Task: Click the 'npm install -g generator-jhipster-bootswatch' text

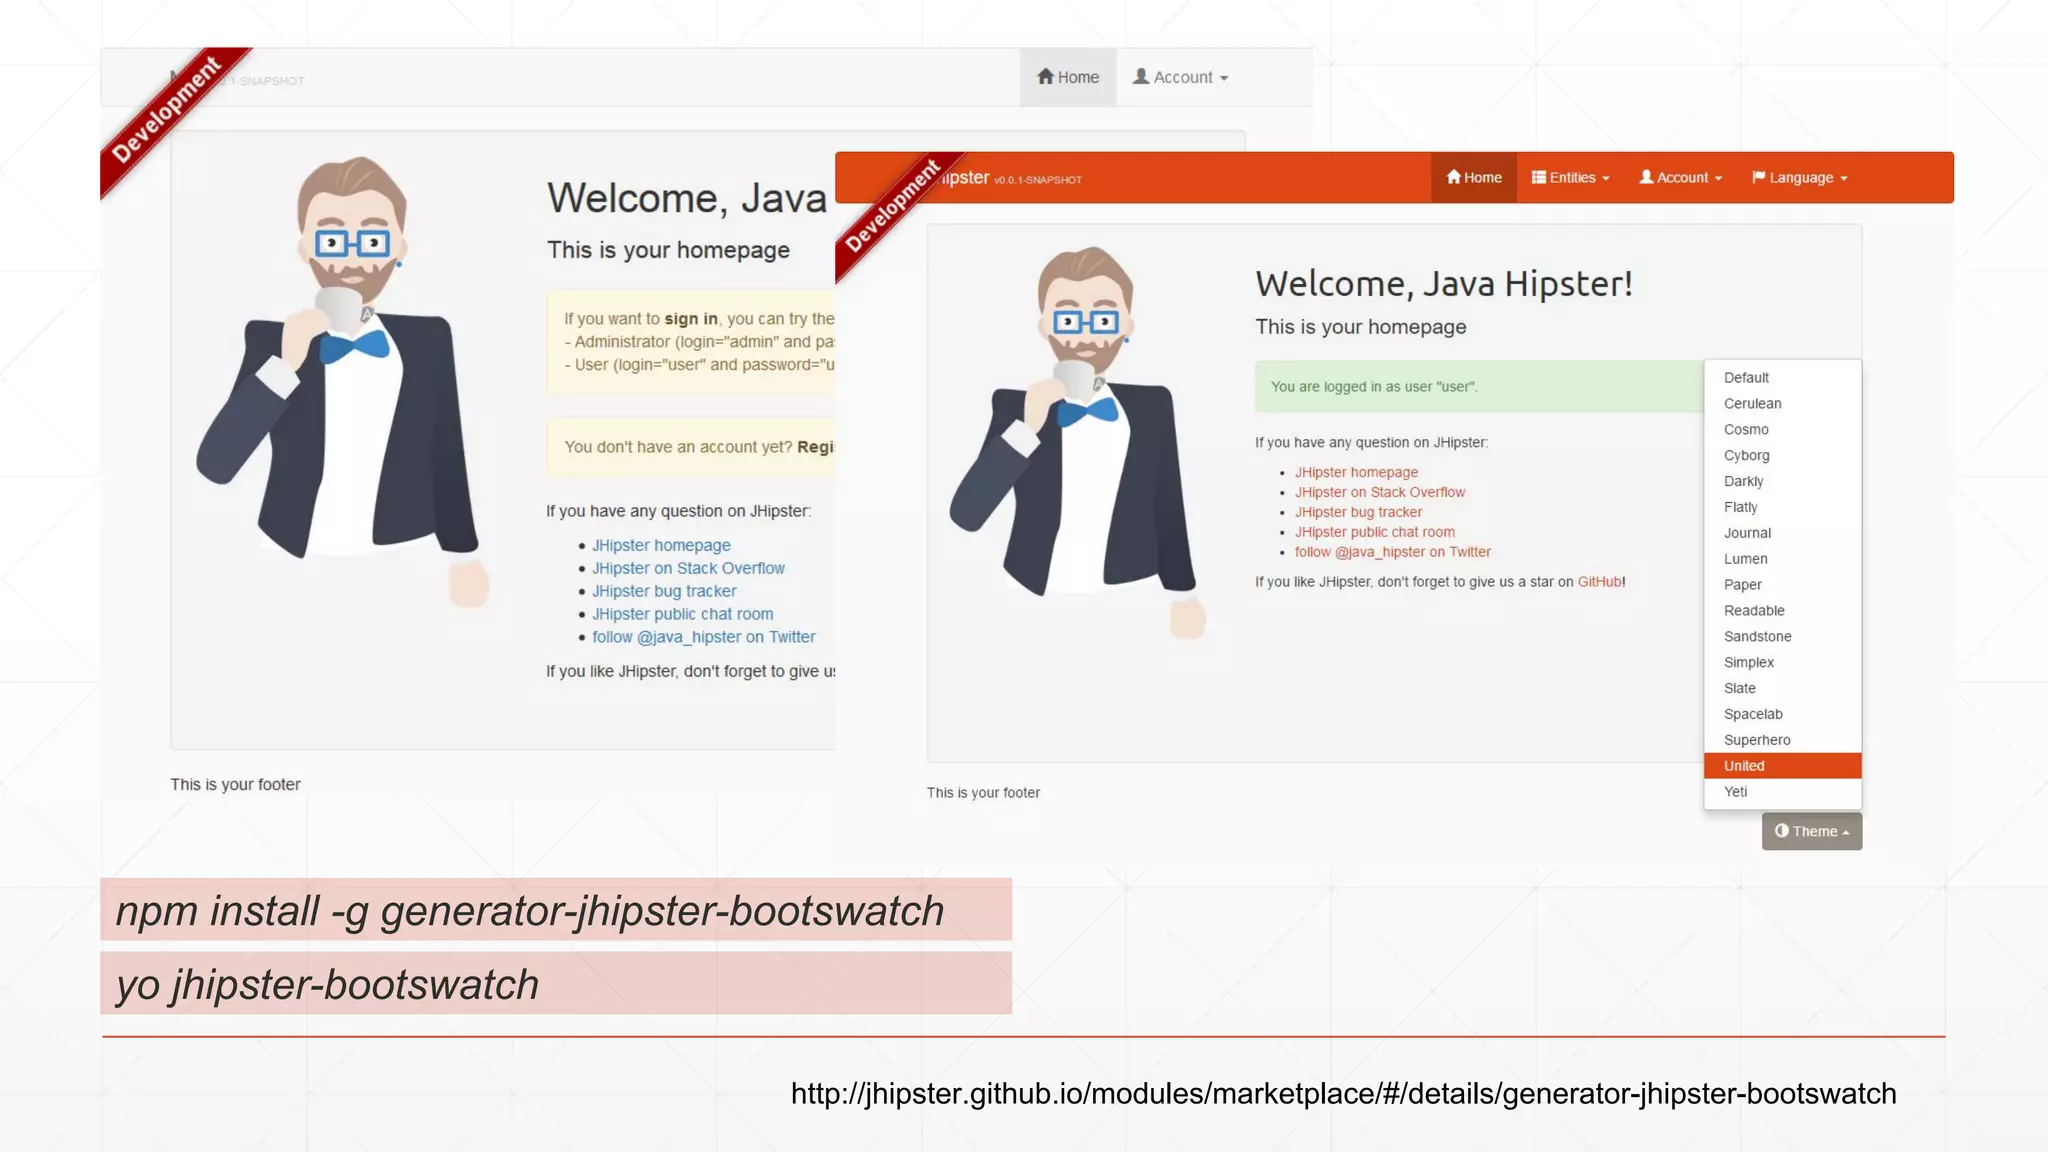Action: point(530,911)
